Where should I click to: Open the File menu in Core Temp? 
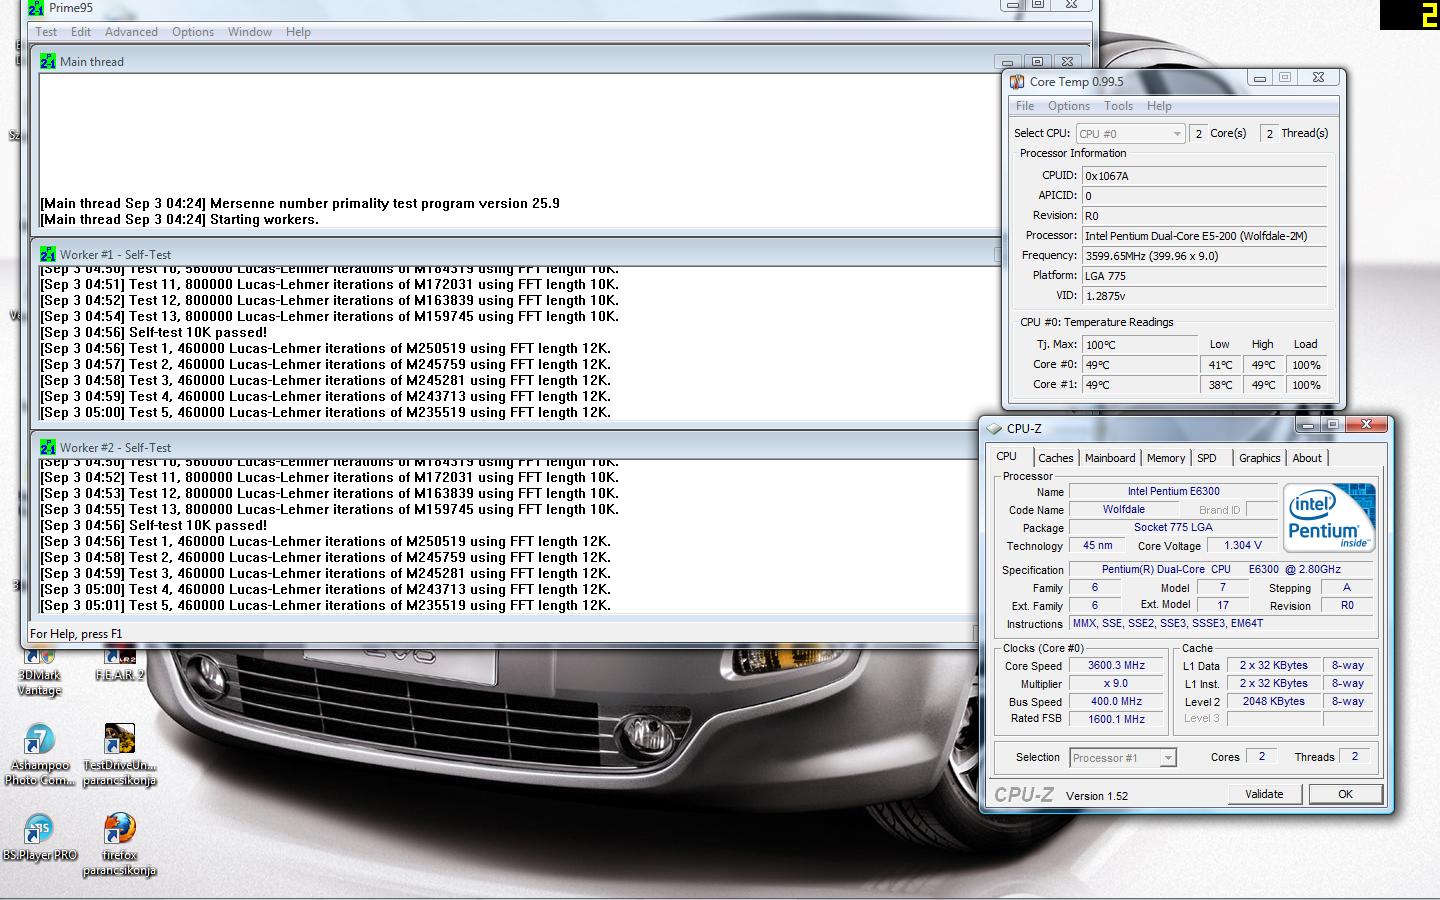pyautogui.click(x=1025, y=106)
